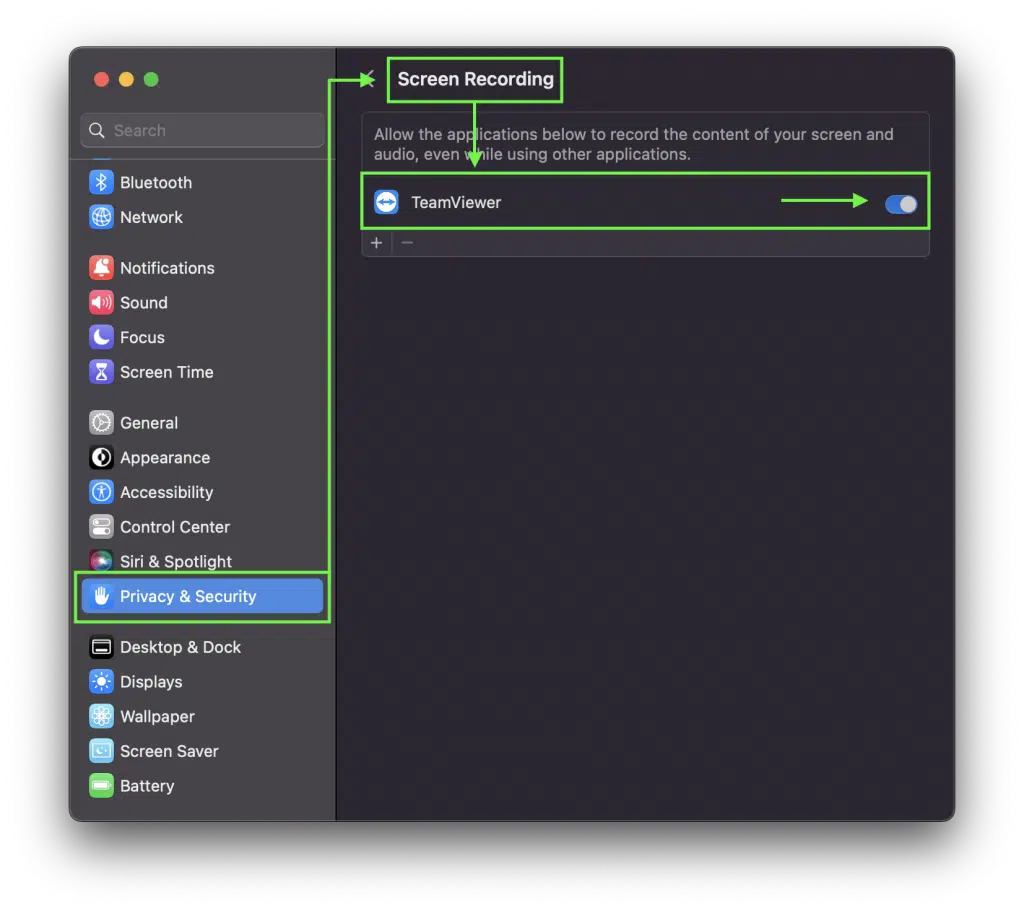Image resolution: width=1024 pixels, height=913 pixels.
Task: Click the TeamViewer name text
Action: pos(456,202)
